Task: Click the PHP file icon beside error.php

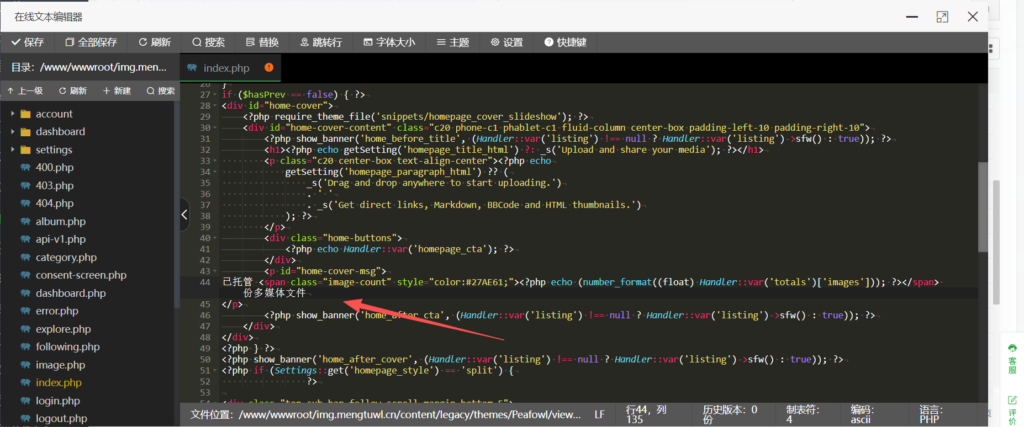Action: [25, 311]
